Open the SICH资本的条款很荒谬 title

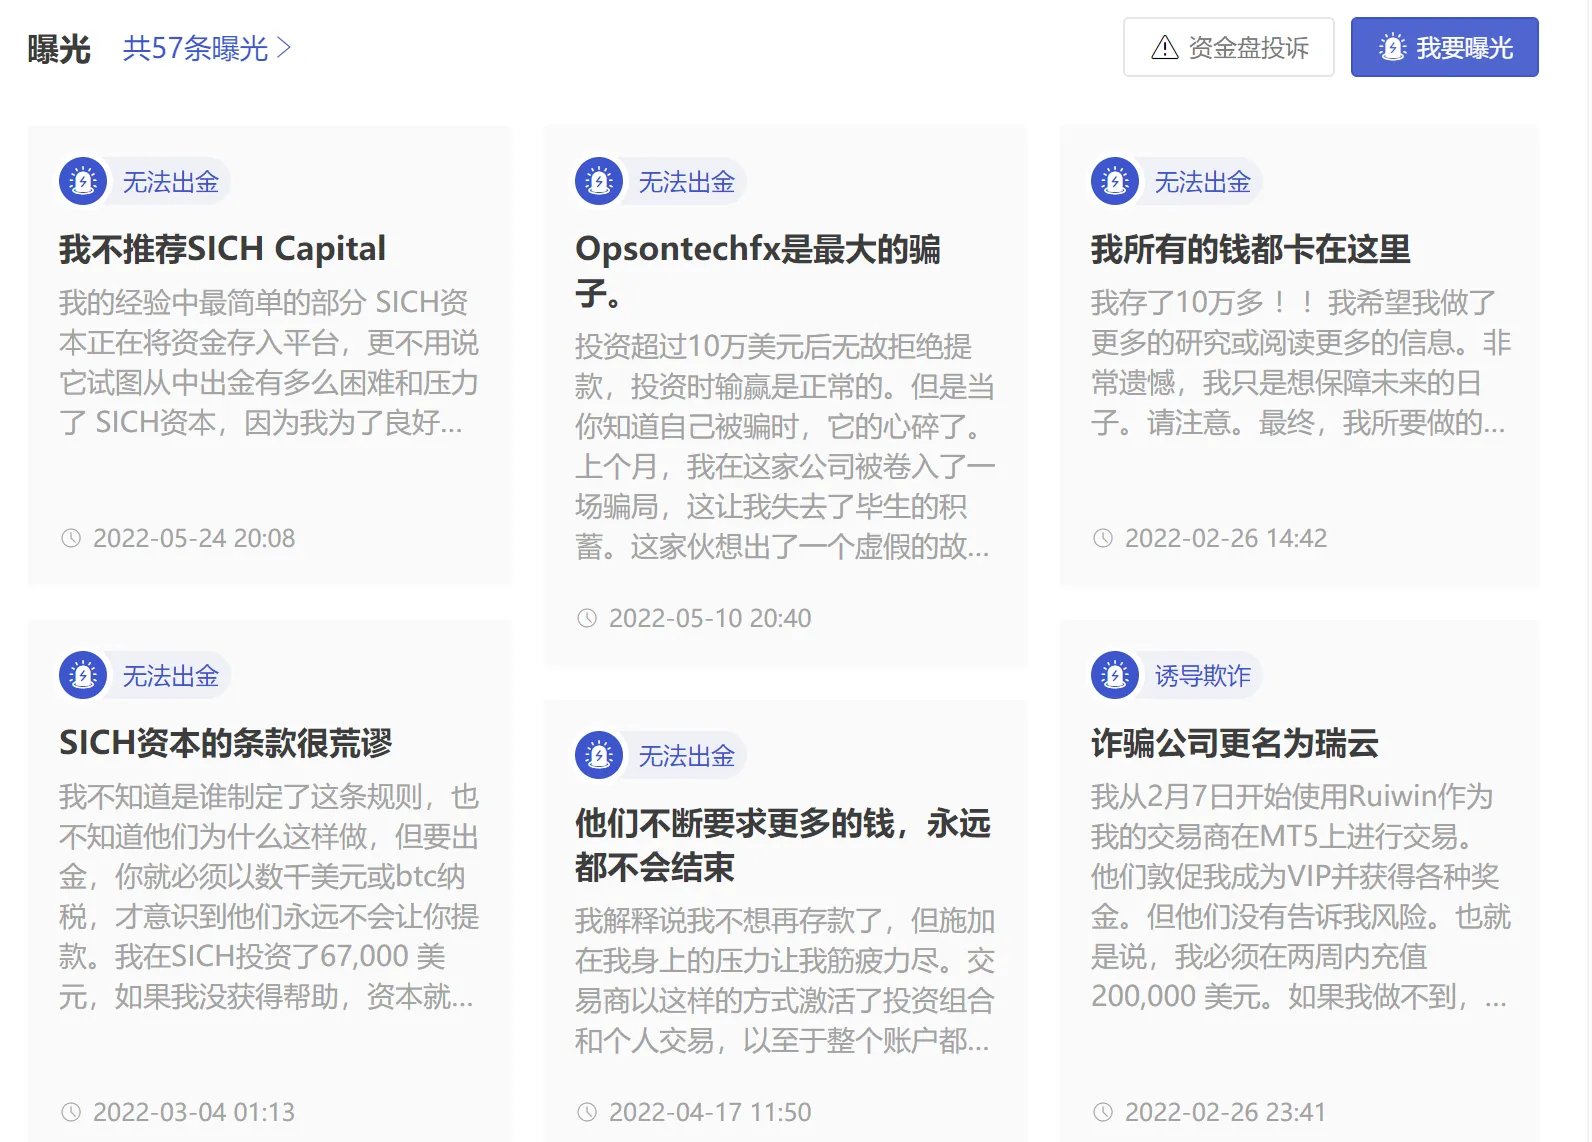coord(225,742)
